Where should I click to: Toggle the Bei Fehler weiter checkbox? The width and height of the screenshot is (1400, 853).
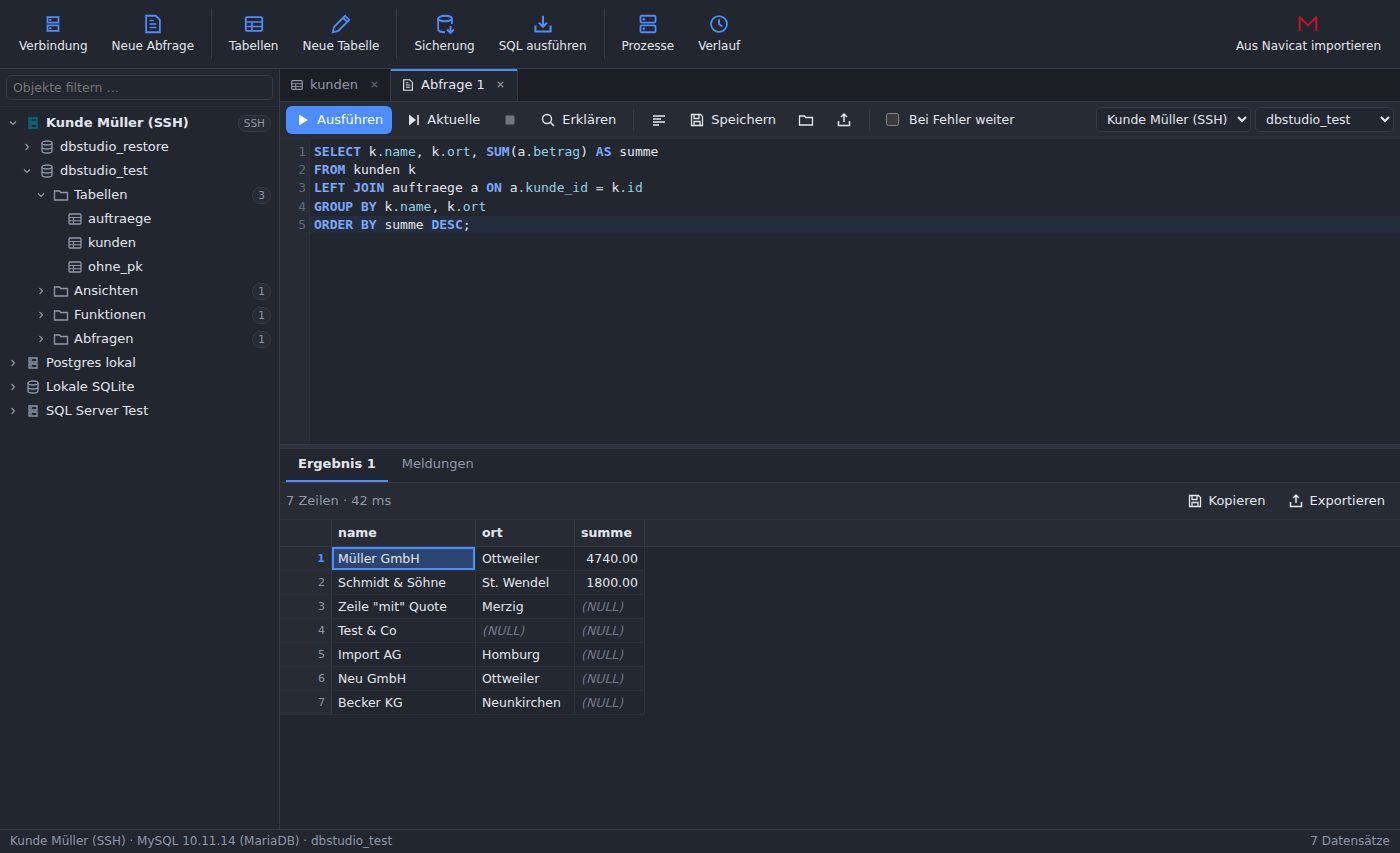point(893,120)
